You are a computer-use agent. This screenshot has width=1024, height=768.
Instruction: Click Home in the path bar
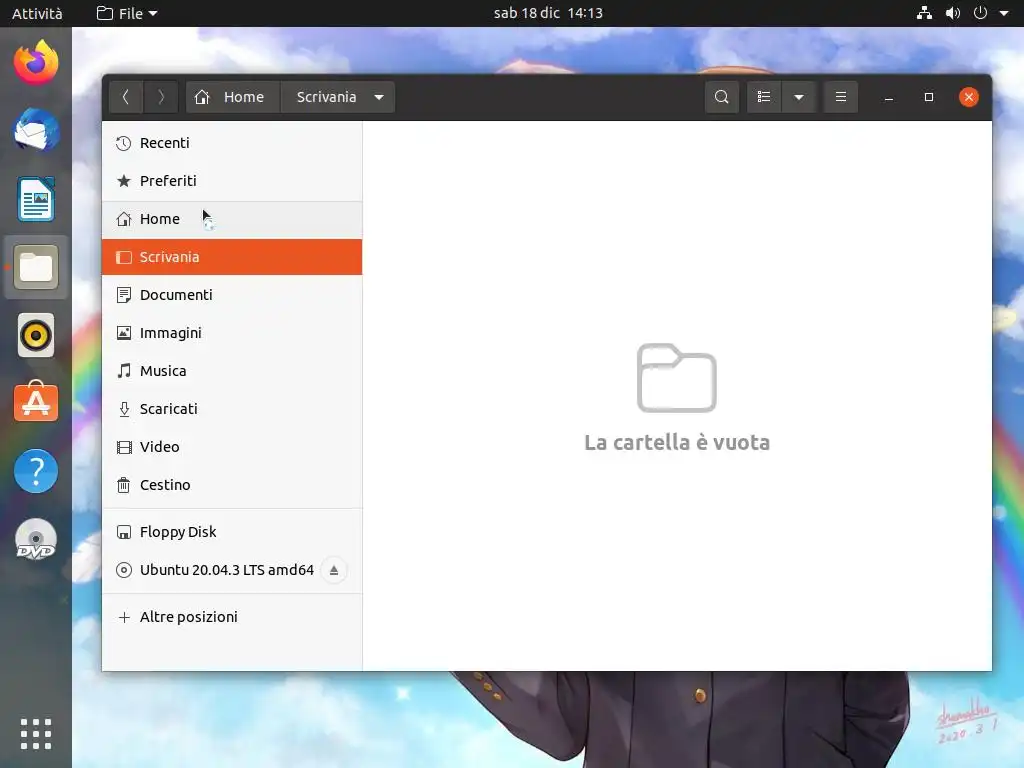233,97
